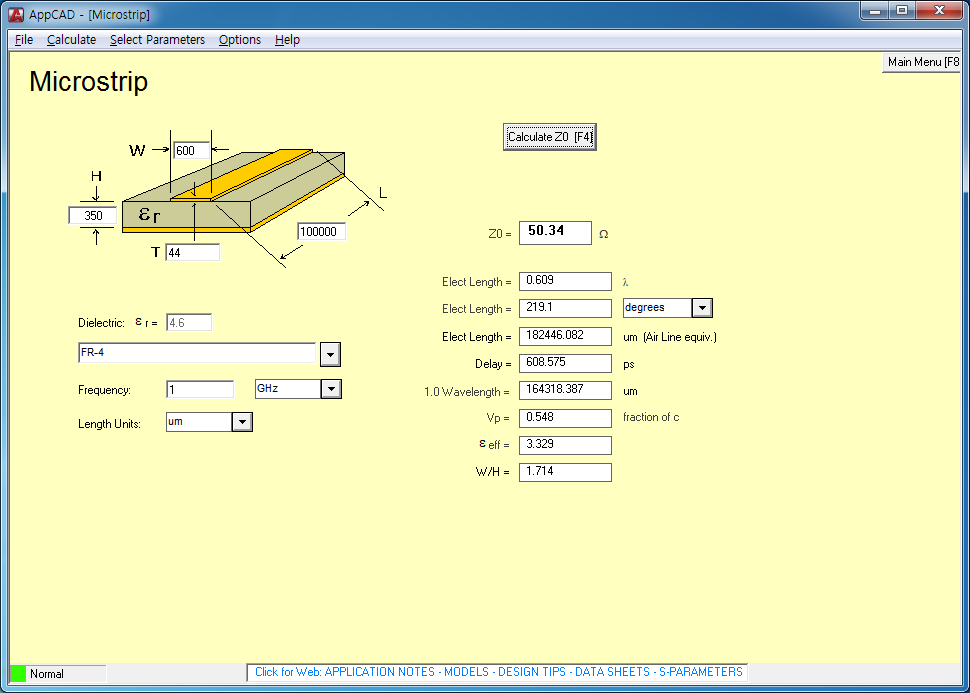
Task: Open the Select Parameters menu
Action: coord(157,40)
